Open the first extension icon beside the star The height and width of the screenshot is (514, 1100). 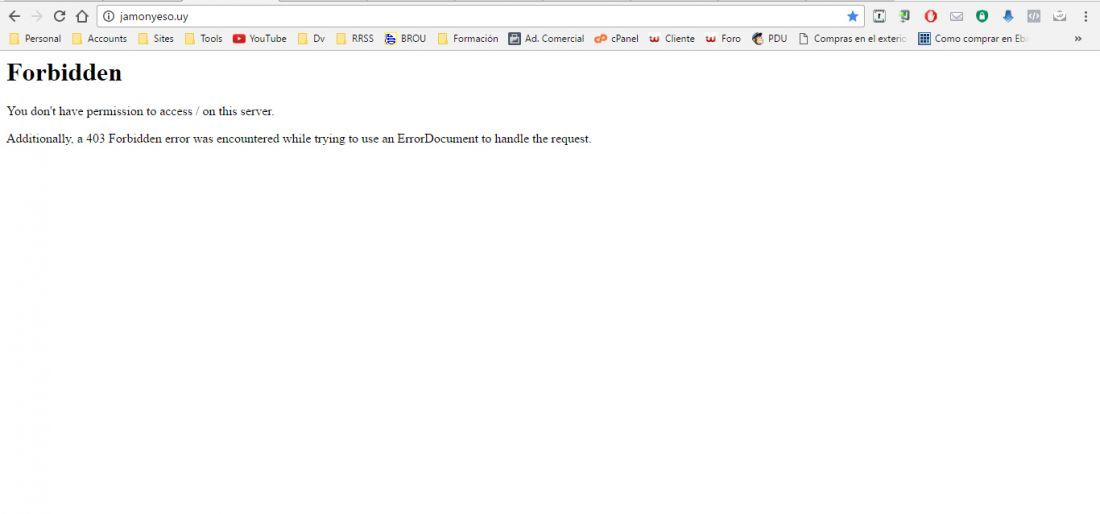tap(879, 16)
